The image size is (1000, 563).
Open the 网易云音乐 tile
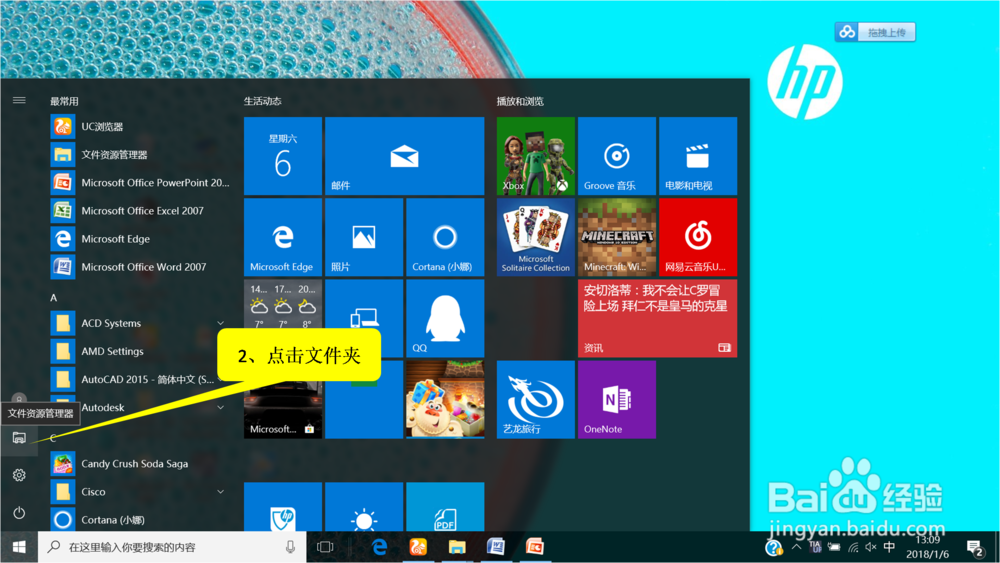coord(698,237)
